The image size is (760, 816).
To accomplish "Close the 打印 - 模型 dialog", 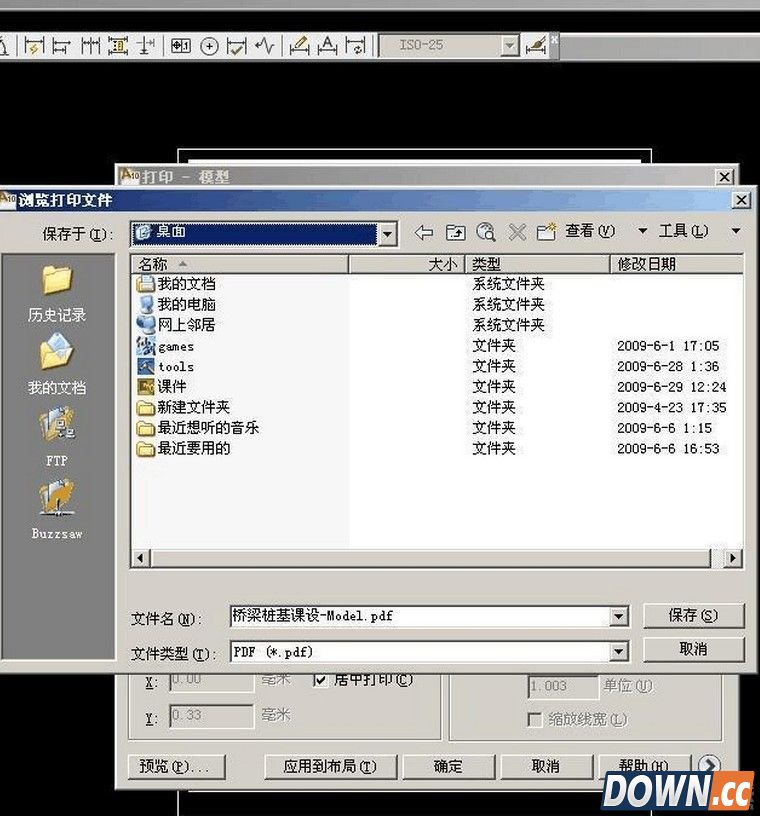I will (725, 177).
